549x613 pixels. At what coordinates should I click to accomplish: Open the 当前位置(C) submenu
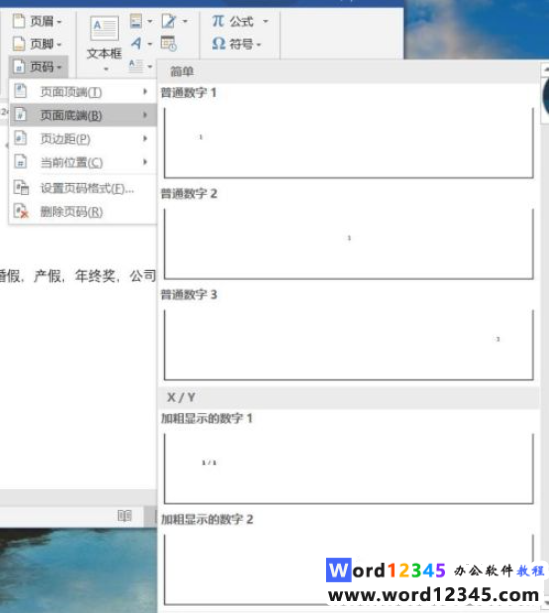coord(82,162)
